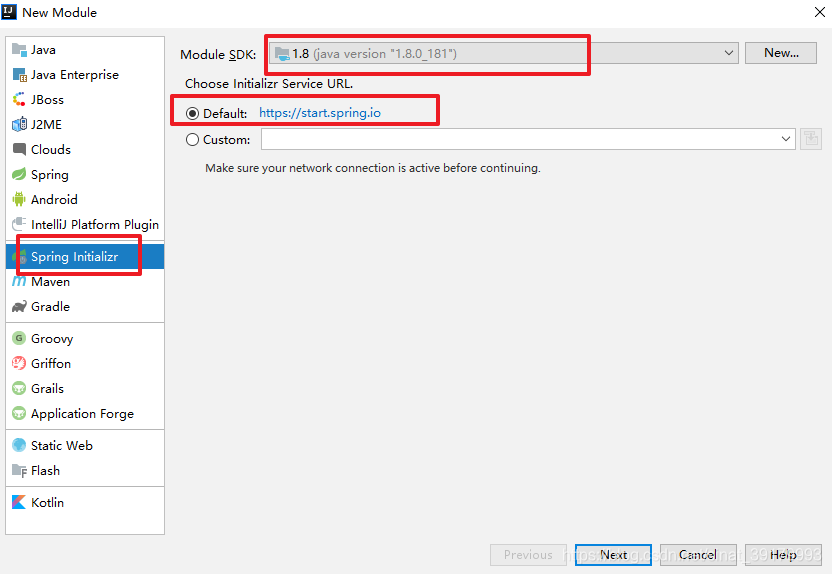Image resolution: width=832 pixels, height=574 pixels.
Task: Click the Android robot icon
Action: pyautogui.click(x=19, y=199)
